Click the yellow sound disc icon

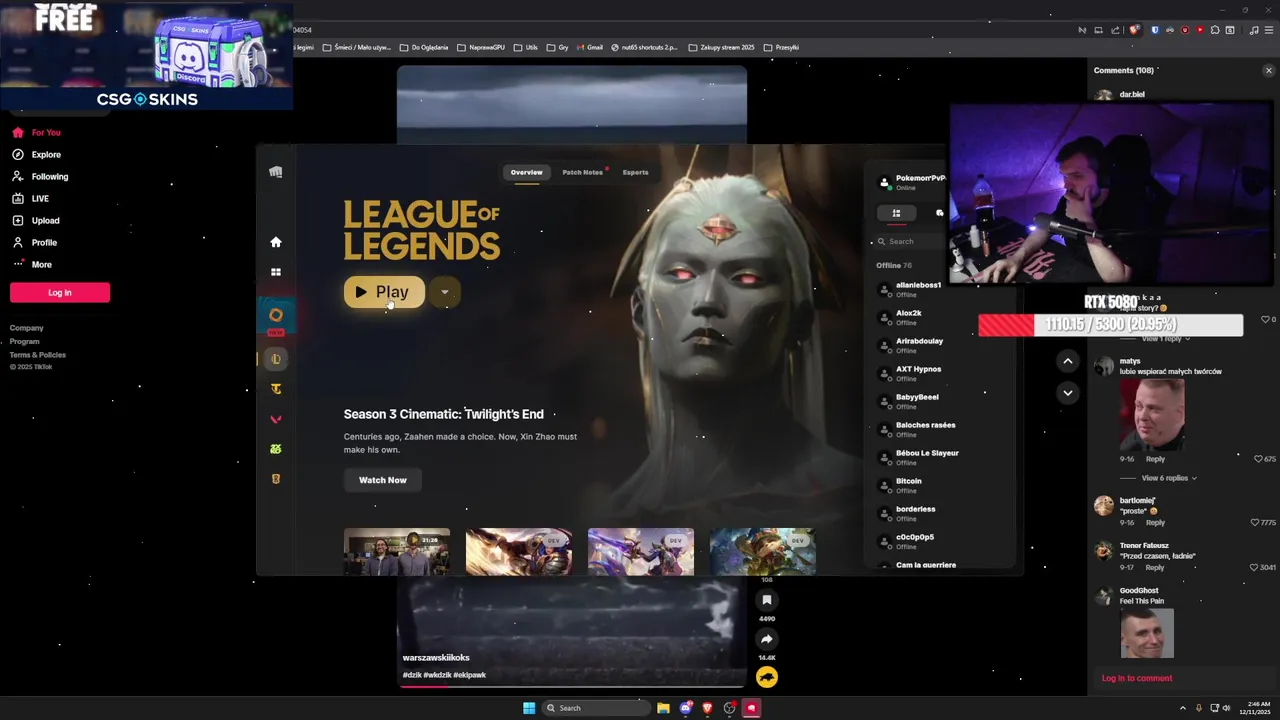pyautogui.click(x=767, y=677)
